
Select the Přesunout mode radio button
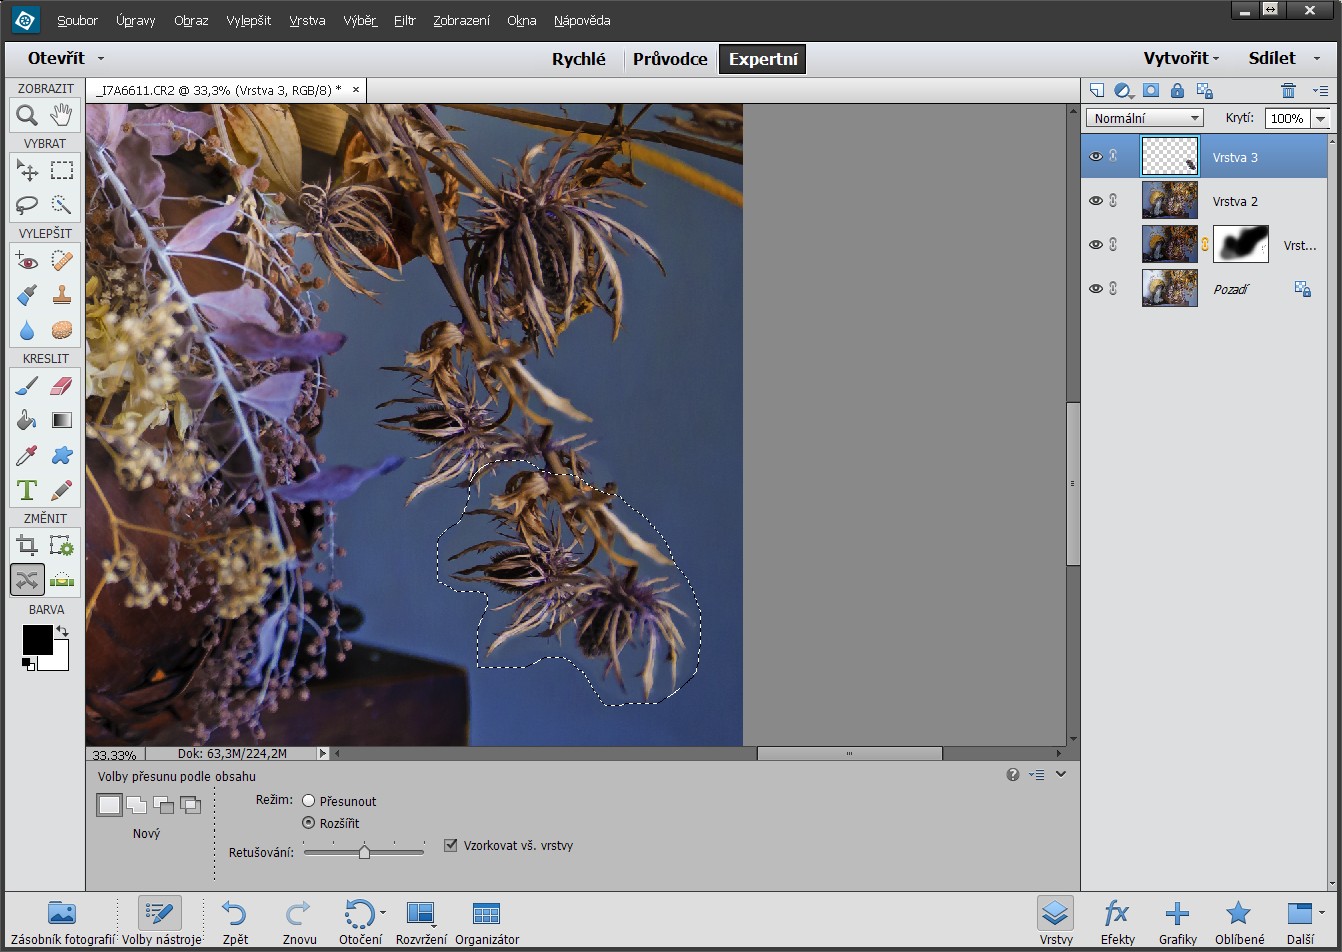(309, 801)
